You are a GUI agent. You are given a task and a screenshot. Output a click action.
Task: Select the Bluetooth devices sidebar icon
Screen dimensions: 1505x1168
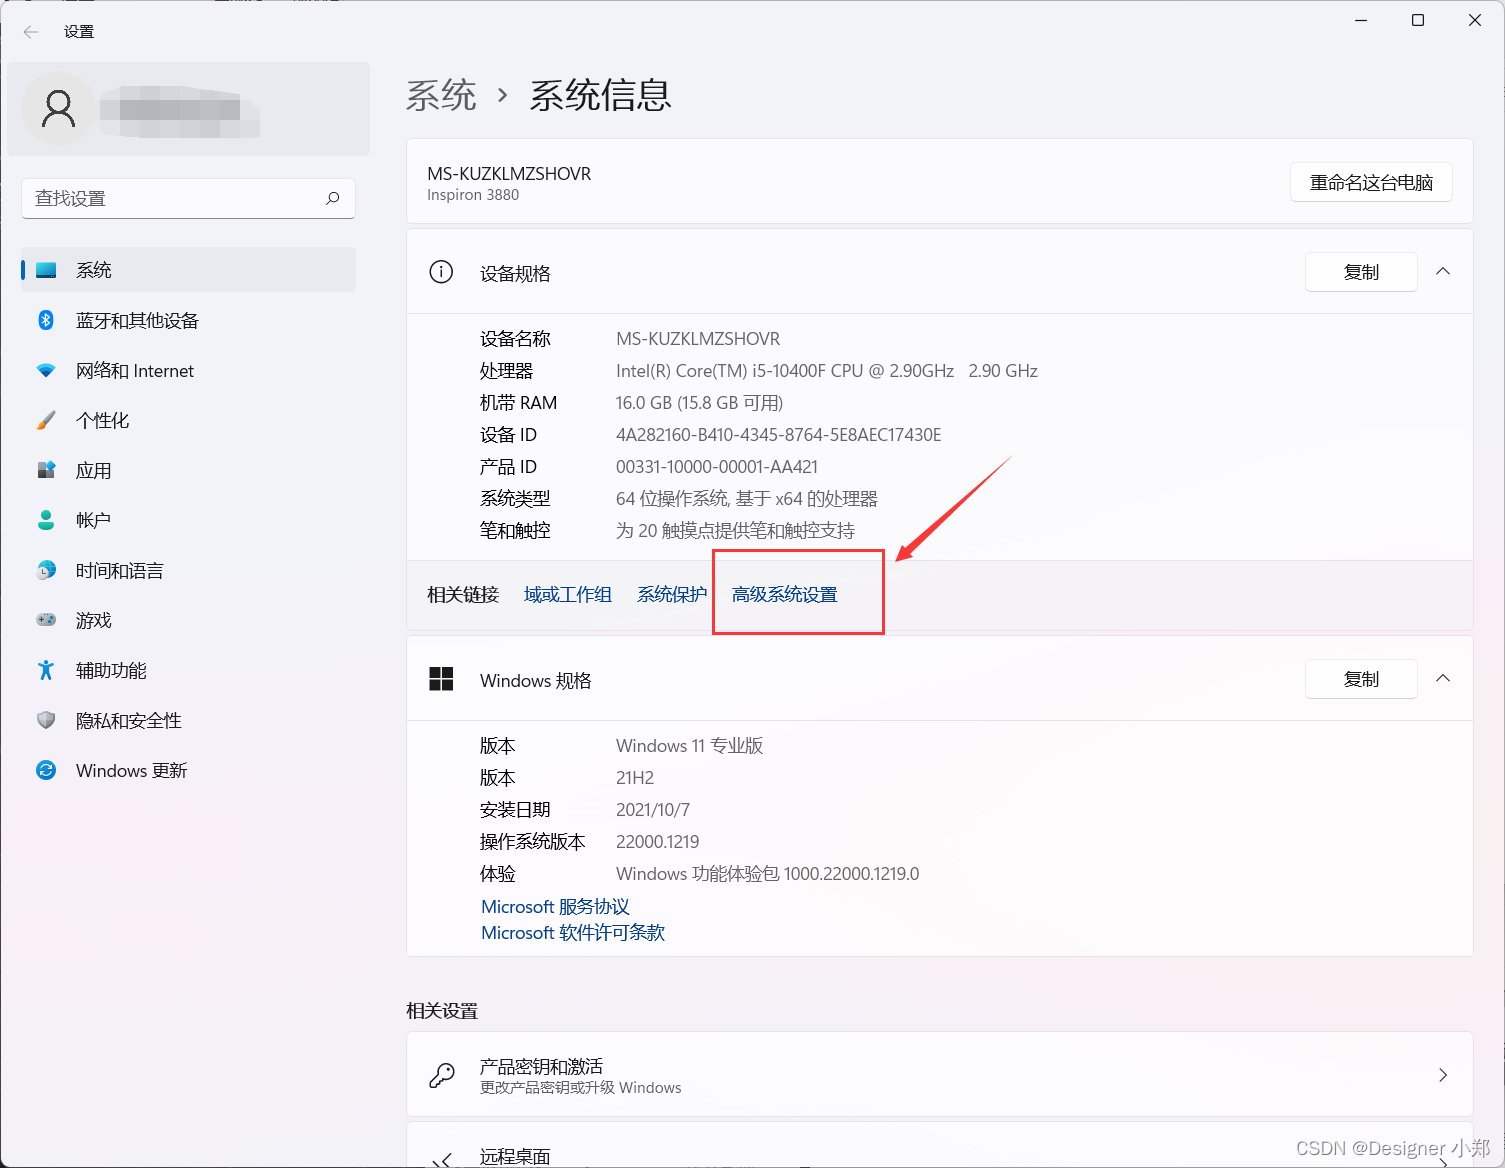tap(46, 320)
